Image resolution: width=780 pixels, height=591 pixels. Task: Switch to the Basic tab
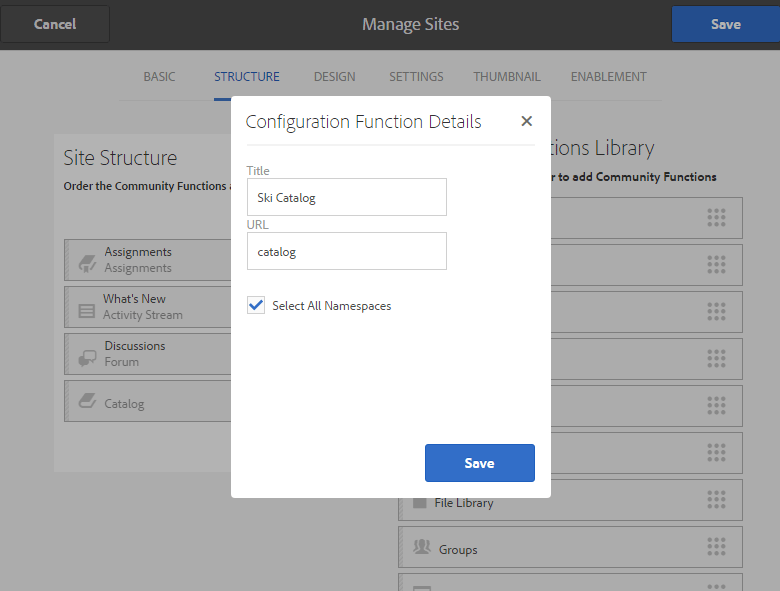coord(159,77)
